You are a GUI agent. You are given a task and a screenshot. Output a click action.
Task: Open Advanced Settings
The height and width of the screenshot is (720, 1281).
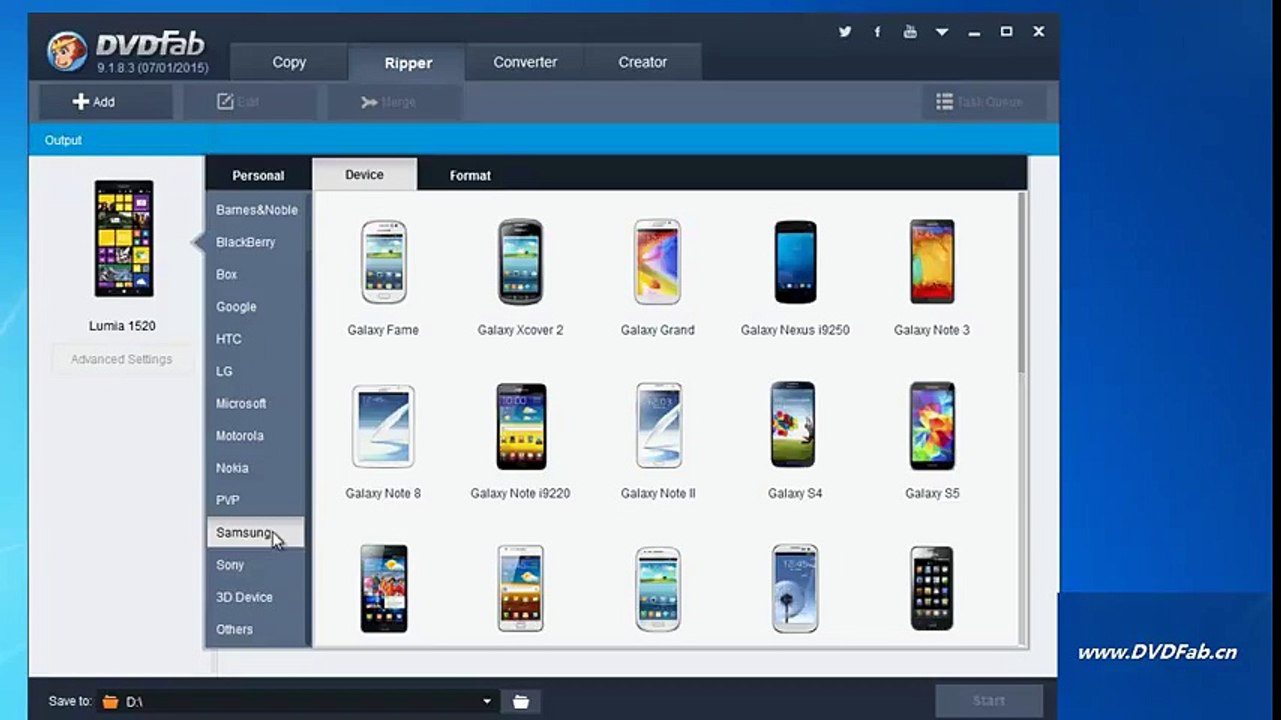(122, 359)
